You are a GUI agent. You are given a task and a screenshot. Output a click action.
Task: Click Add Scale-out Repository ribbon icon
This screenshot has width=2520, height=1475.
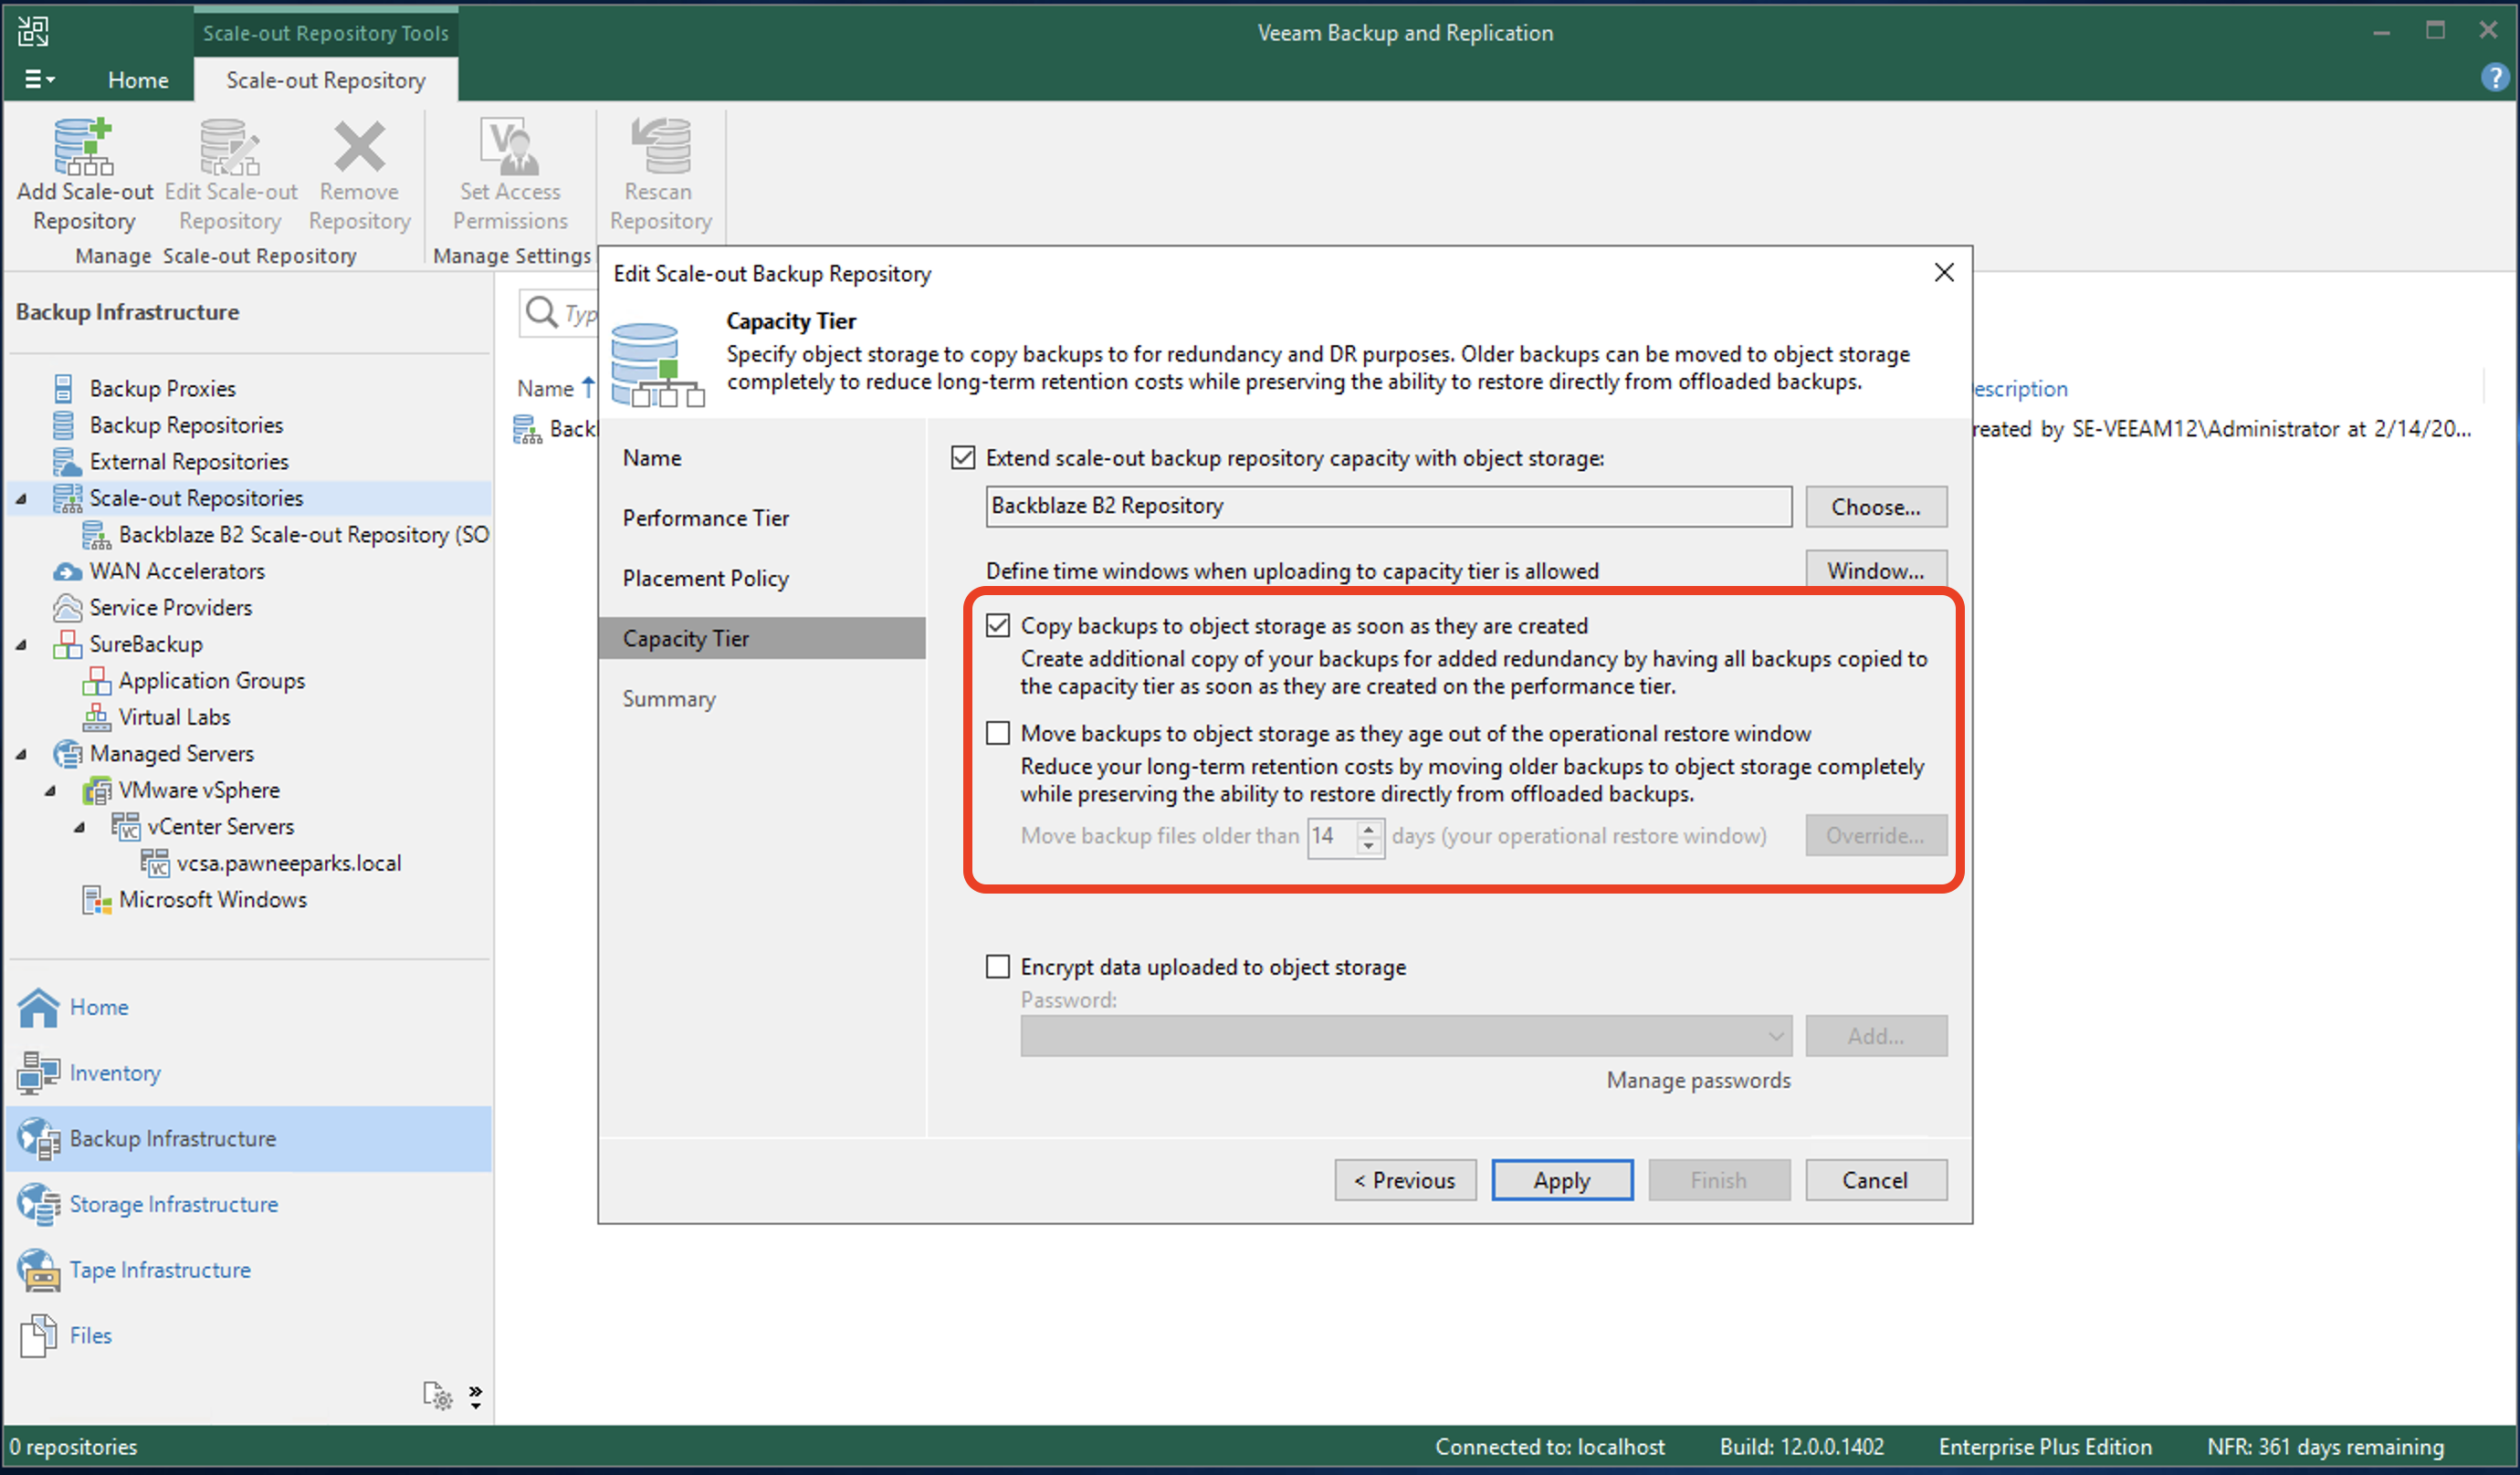84,146
